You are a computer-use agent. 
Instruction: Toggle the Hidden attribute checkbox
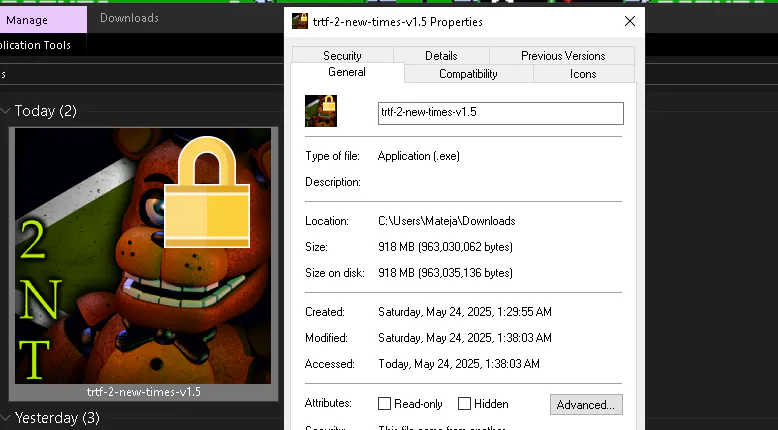(x=464, y=404)
